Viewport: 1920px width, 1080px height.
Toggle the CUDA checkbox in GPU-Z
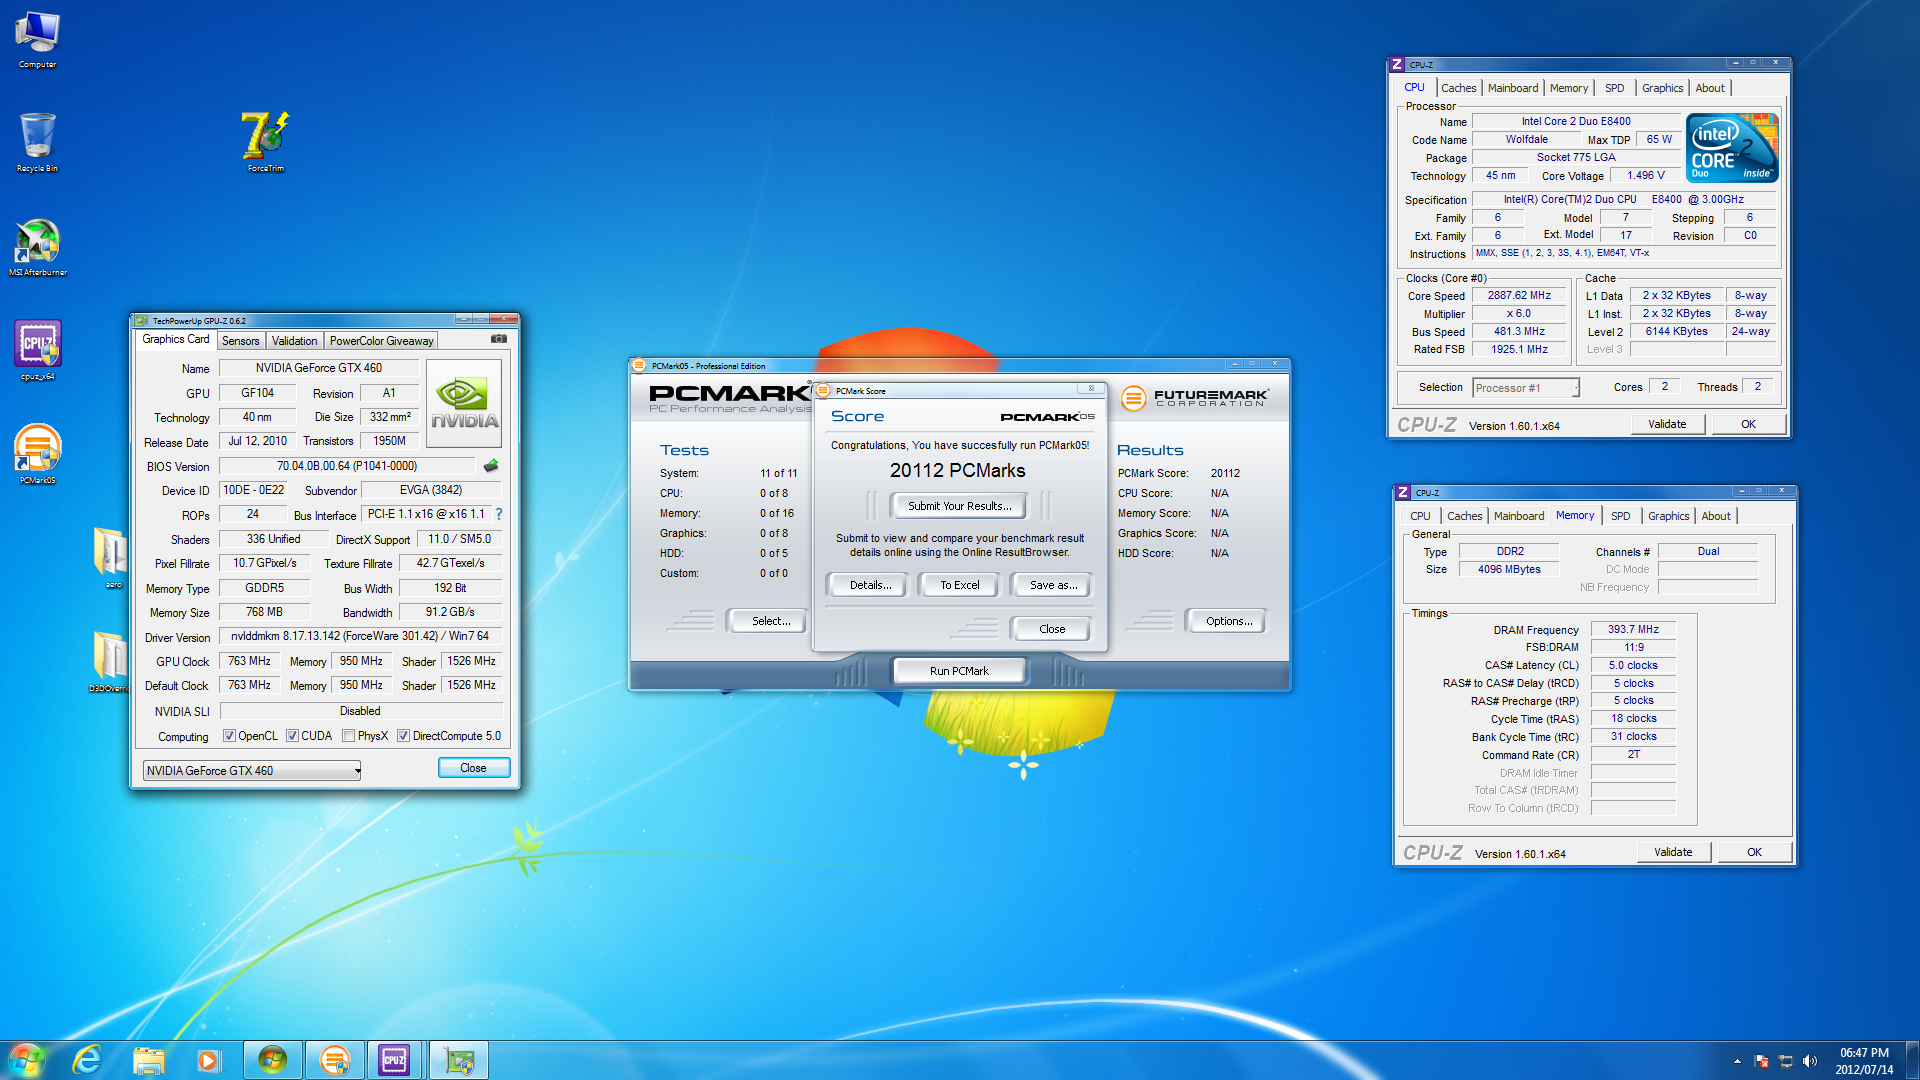click(x=292, y=736)
